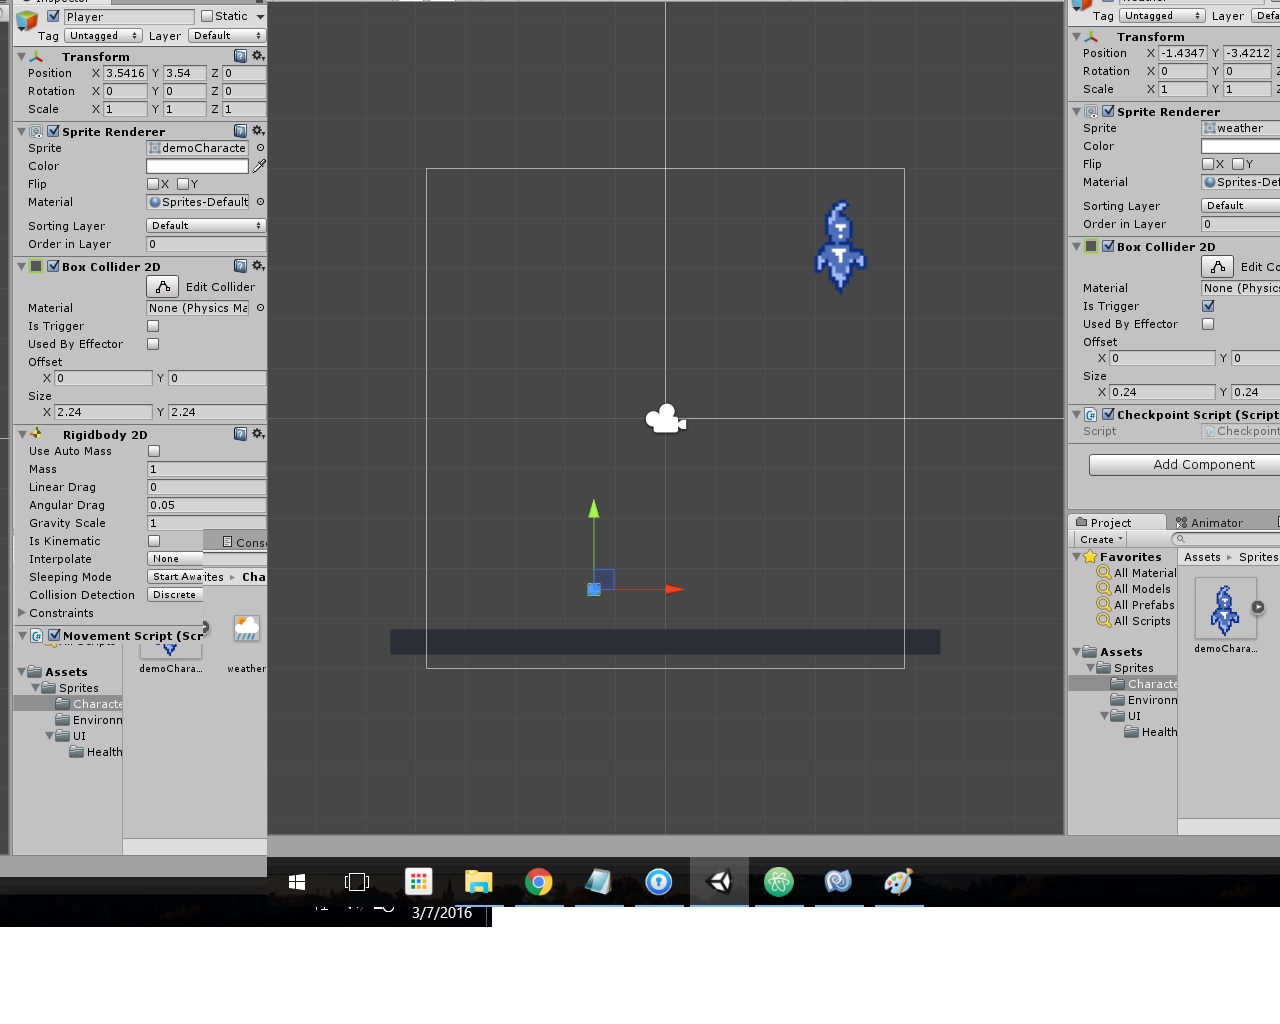Open Rigidbody 2D gear settings icon
The width and height of the screenshot is (1280, 1024).
click(x=258, y=434)
